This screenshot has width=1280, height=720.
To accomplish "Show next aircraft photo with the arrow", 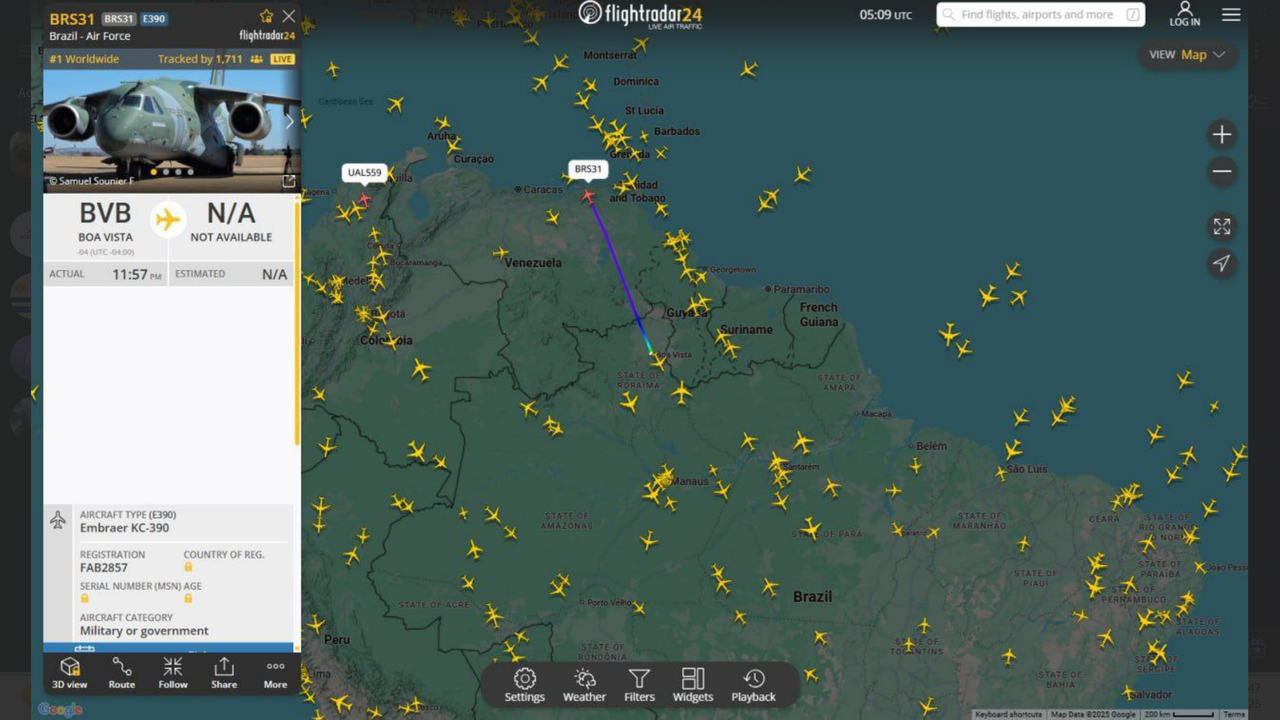I will click(289, 121).
